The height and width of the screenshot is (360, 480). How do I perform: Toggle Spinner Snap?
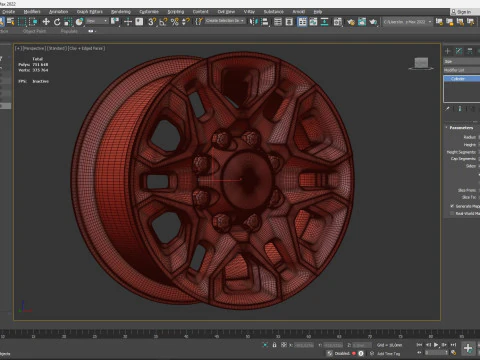pyautogui.click(x=186, y=22)
